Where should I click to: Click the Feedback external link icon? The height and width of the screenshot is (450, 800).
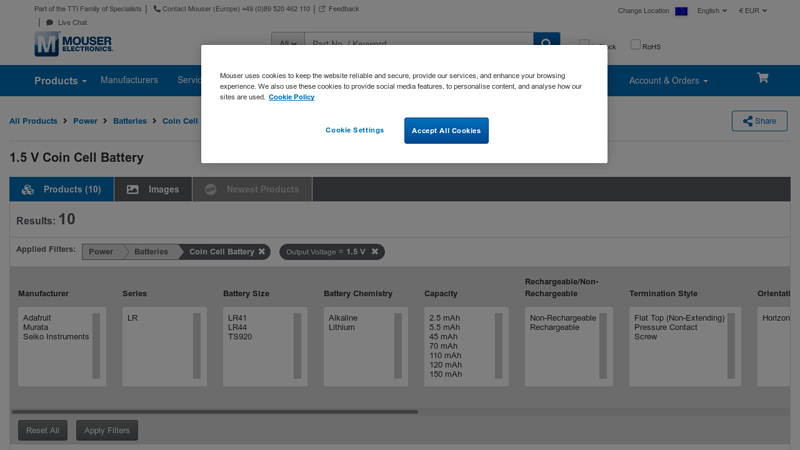(x=322, y=9)
